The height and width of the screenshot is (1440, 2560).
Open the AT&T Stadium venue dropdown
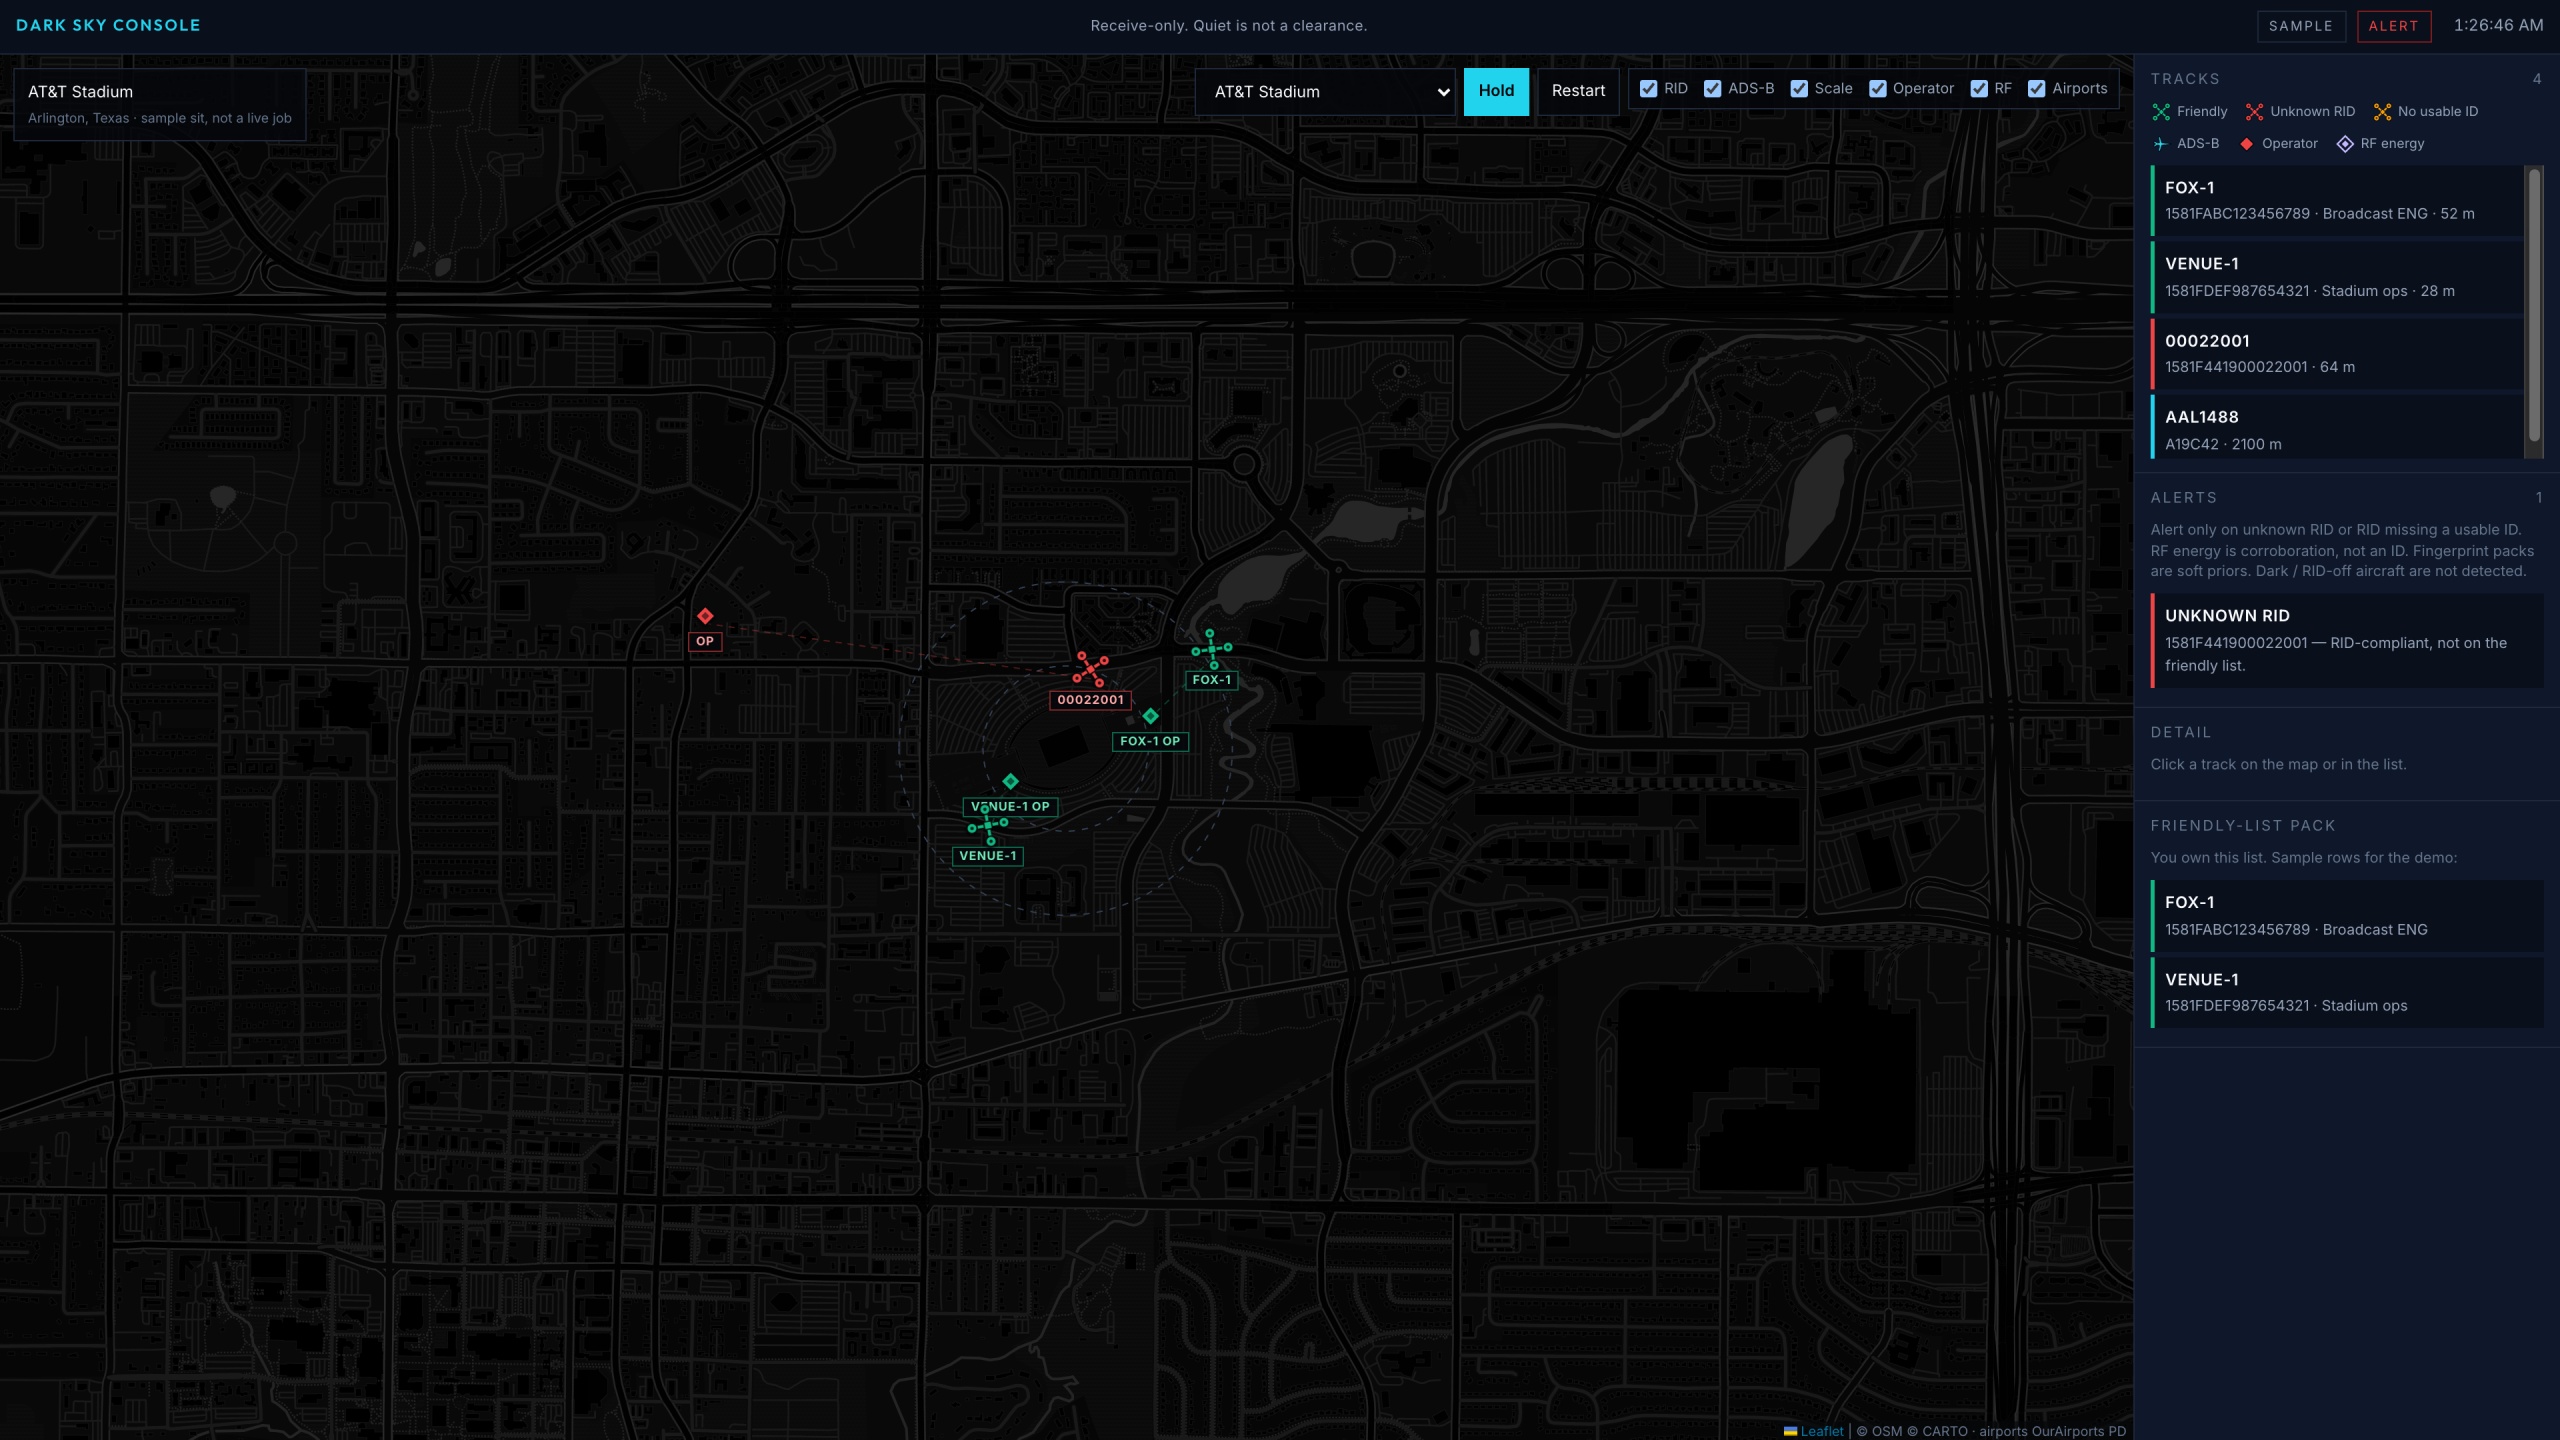click(x=1325, y=92)
